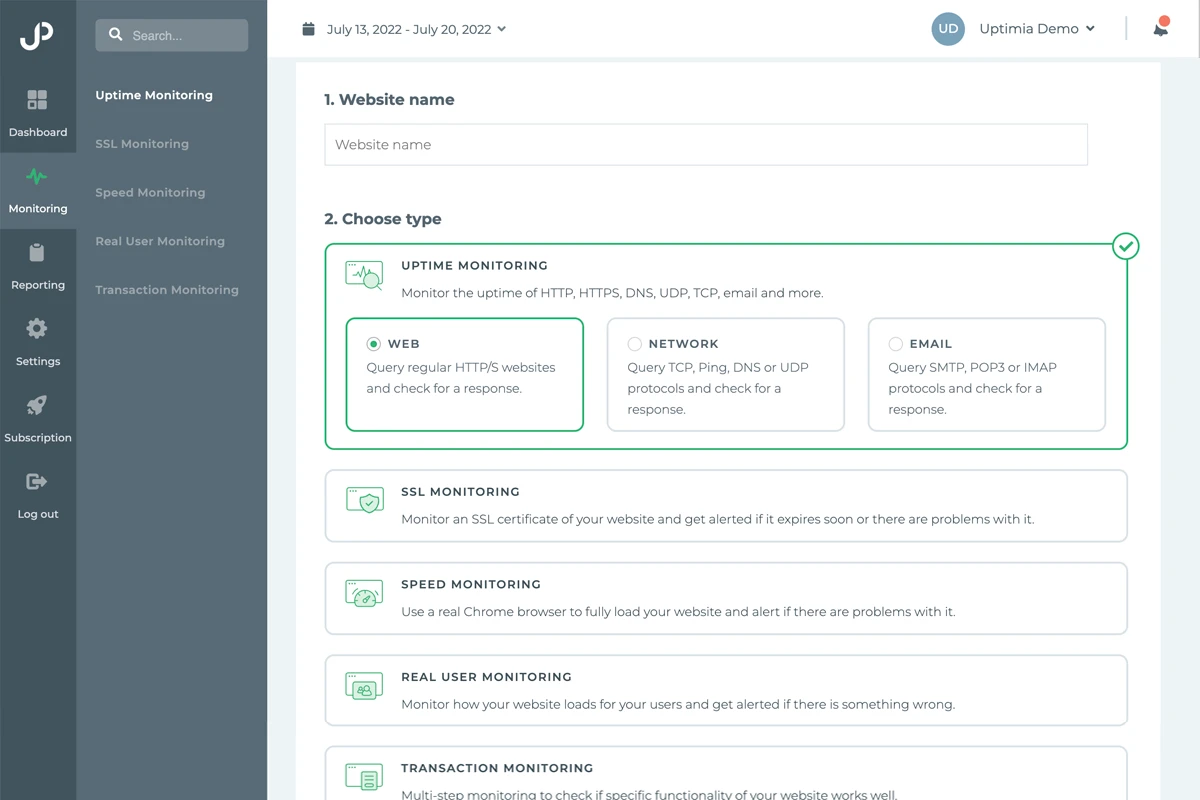Open the Settings gear icon
This screenshot has height=800, width=1200.
click(x=37, y=329)
